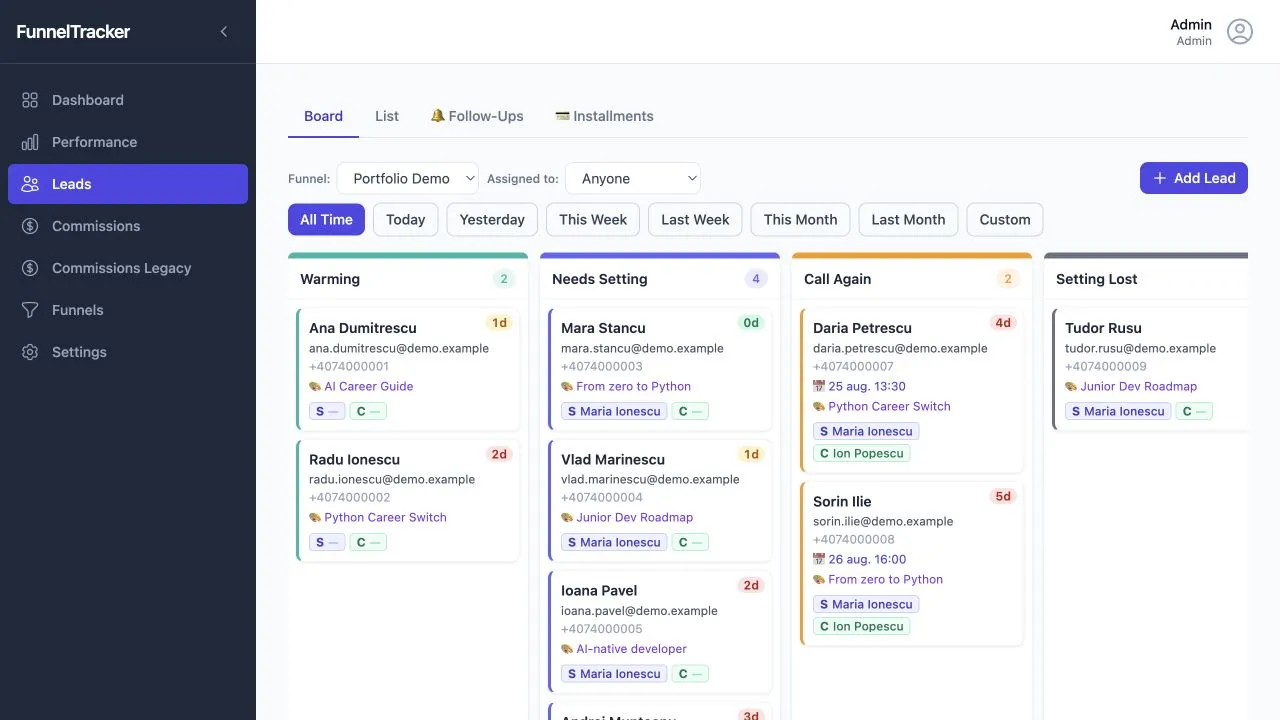Switch to the List tab
The width and height of the screenshot is (1280, 720).
tap(387, 116)
